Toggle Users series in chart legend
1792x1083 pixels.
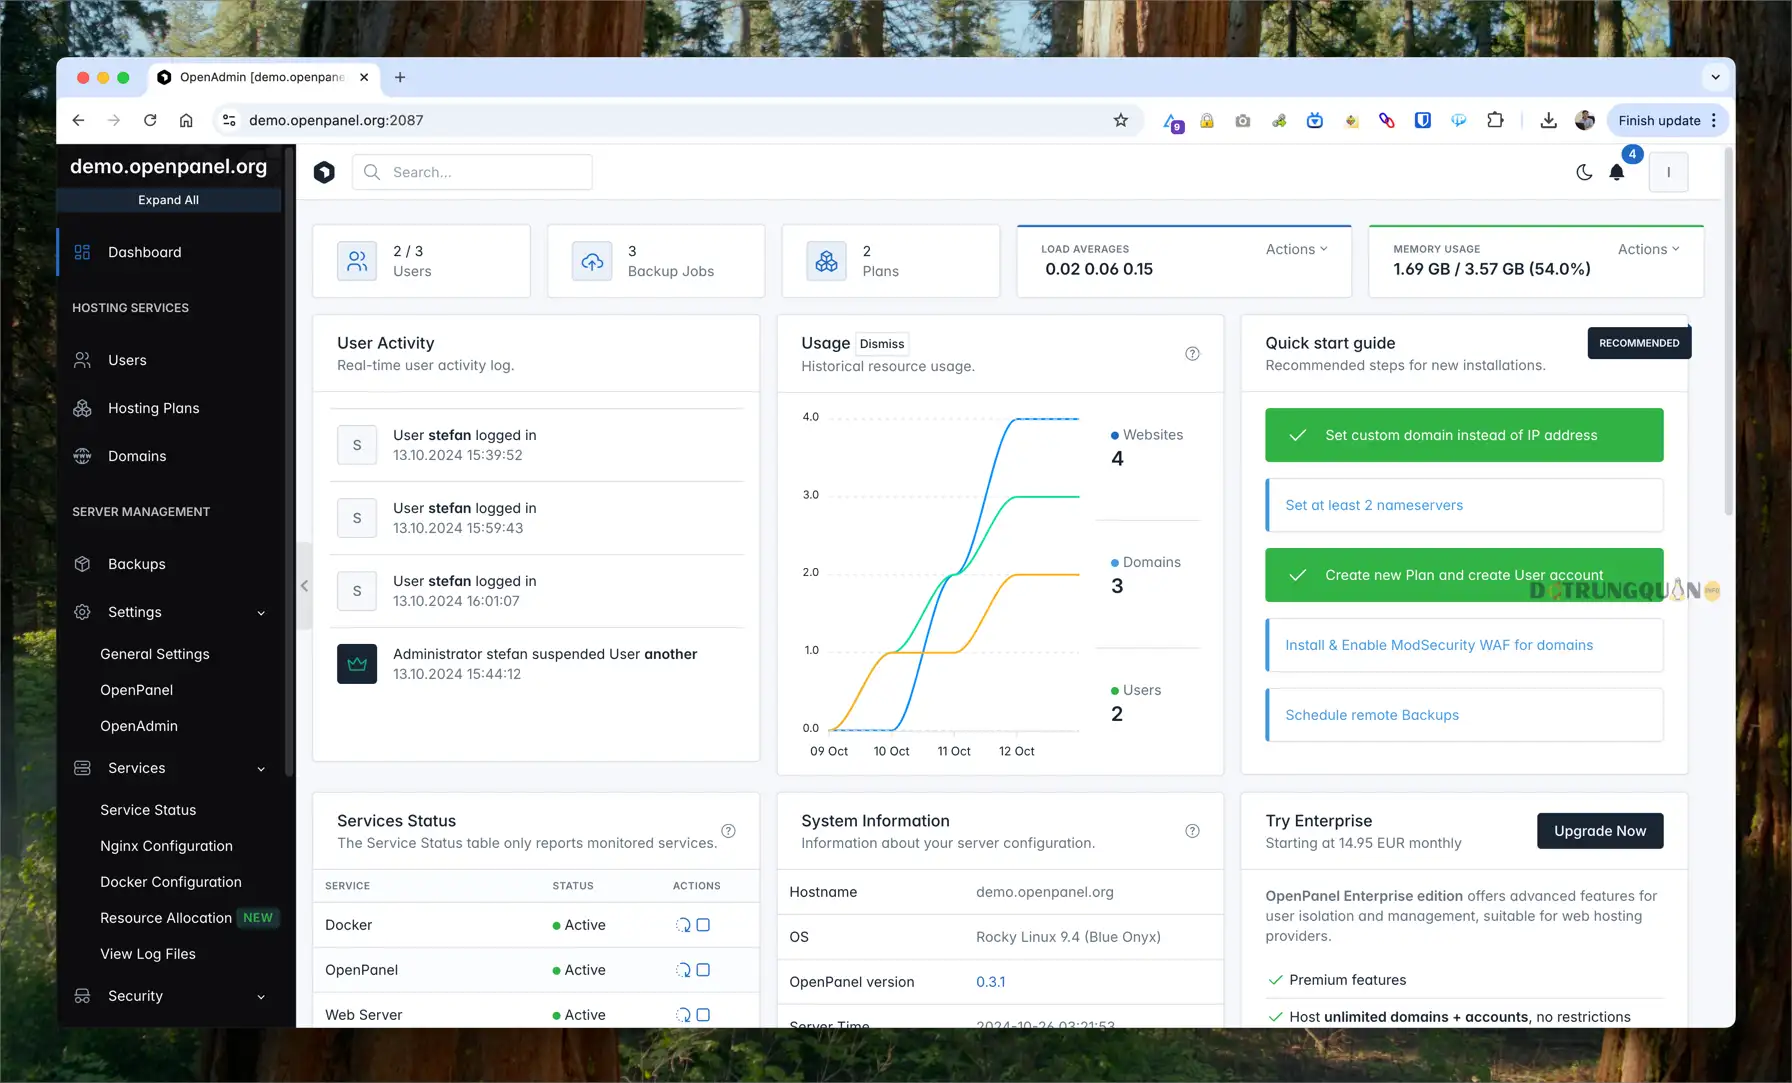1136,691
